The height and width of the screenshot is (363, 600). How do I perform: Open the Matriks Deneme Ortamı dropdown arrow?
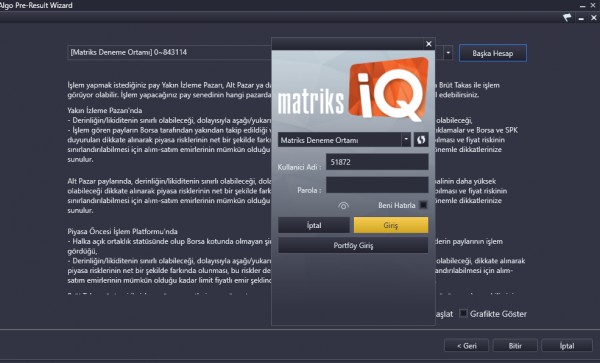(406, 140)
